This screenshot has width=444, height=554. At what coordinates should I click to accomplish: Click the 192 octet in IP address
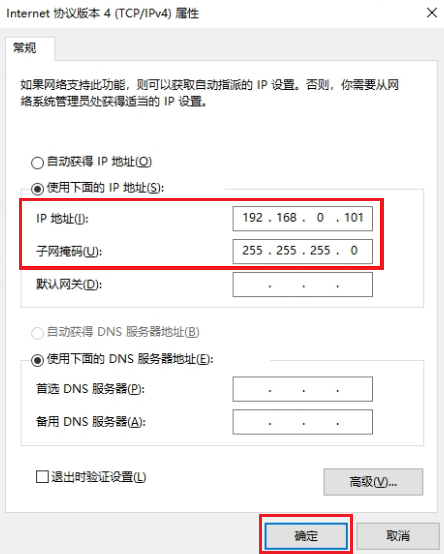point(252,218)
